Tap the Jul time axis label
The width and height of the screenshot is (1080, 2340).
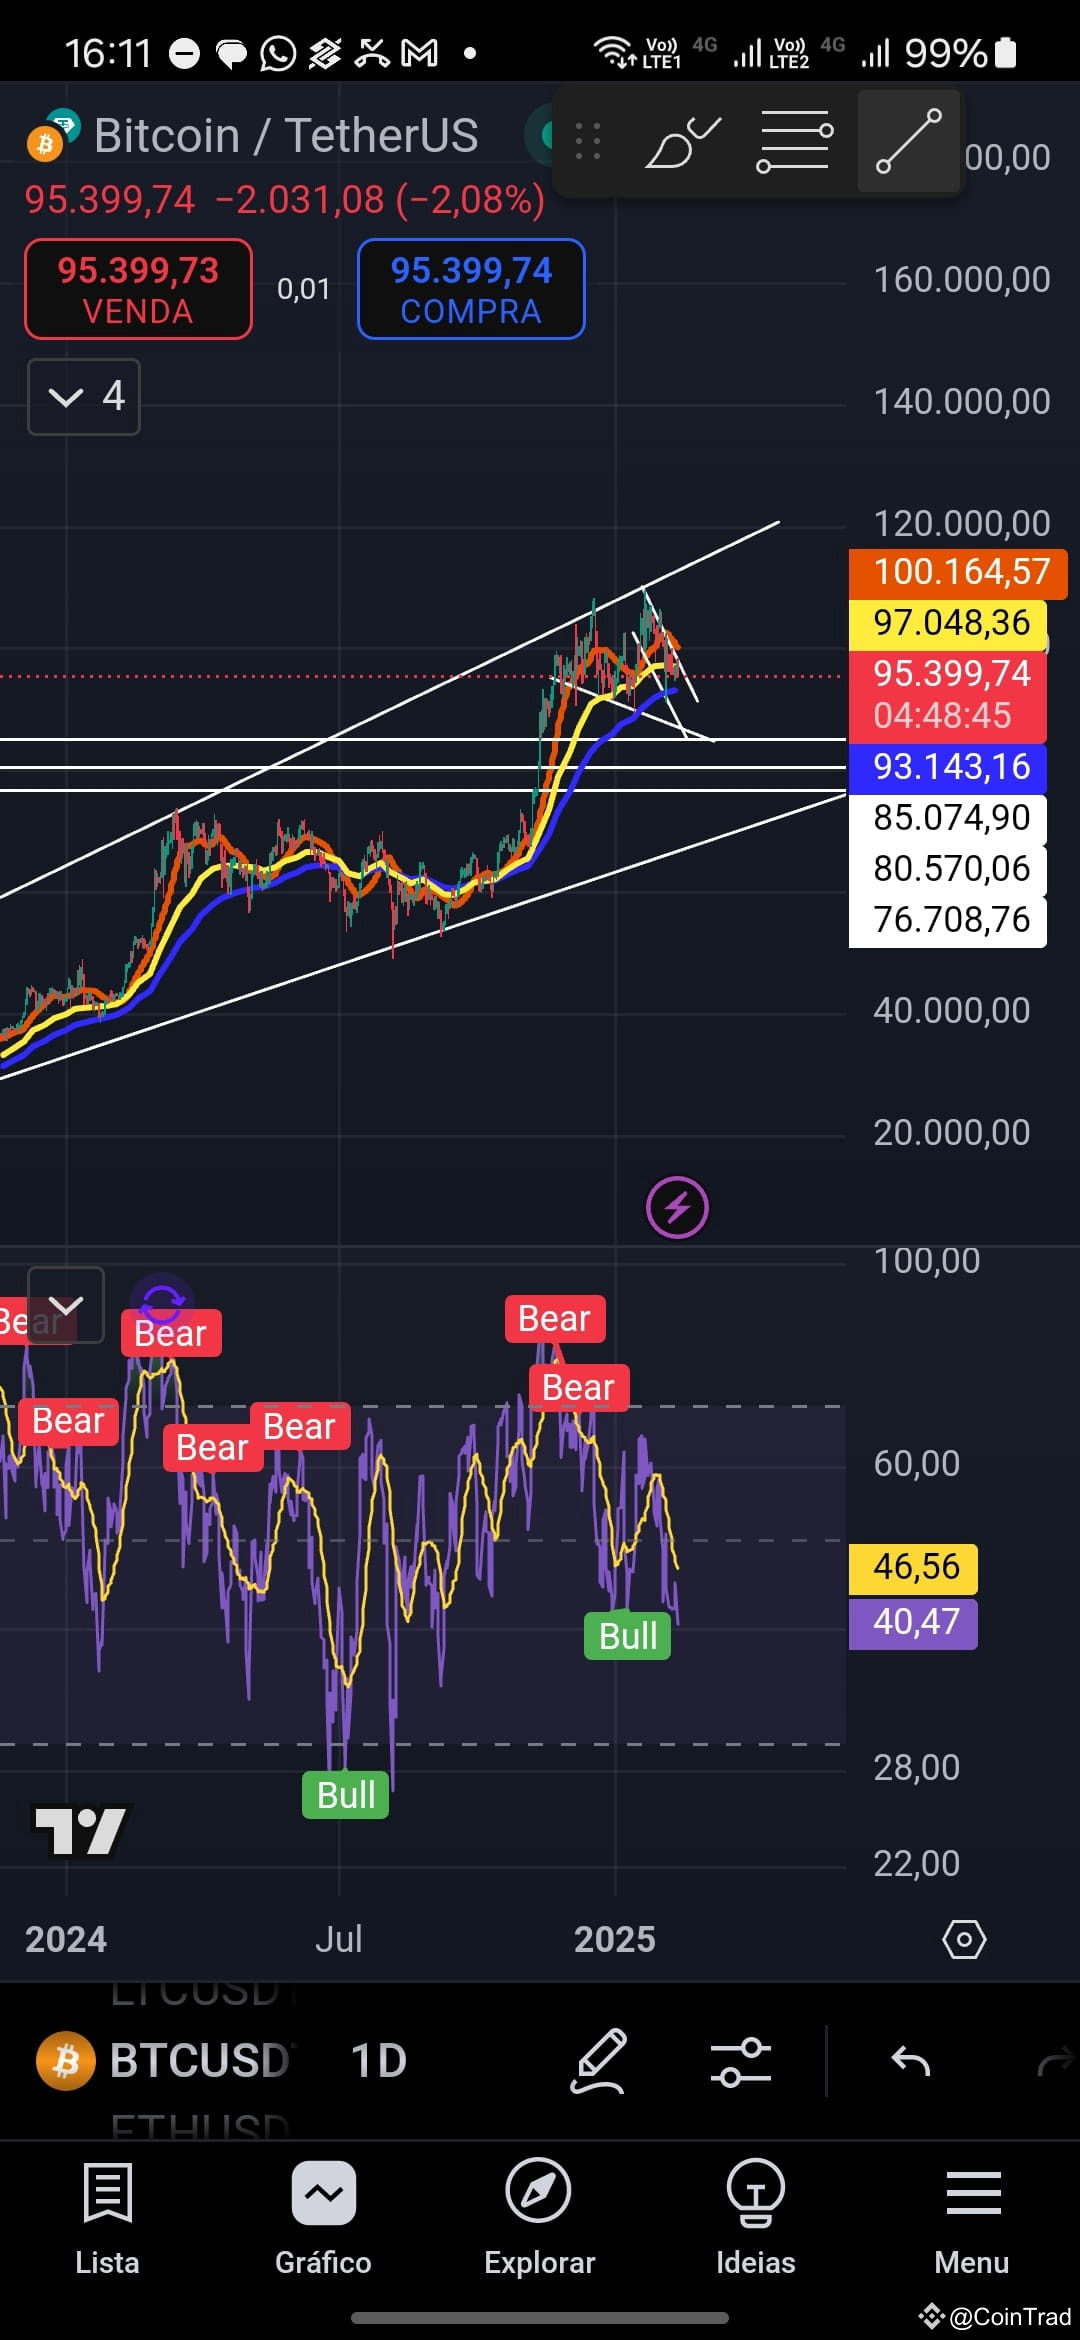coord(338,1940)
